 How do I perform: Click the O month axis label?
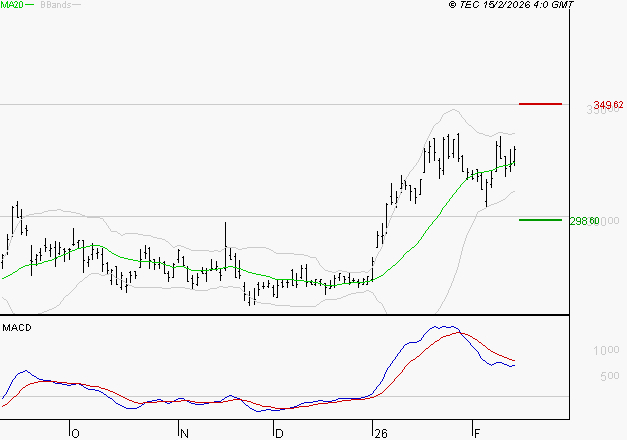[x=75, y=434]
